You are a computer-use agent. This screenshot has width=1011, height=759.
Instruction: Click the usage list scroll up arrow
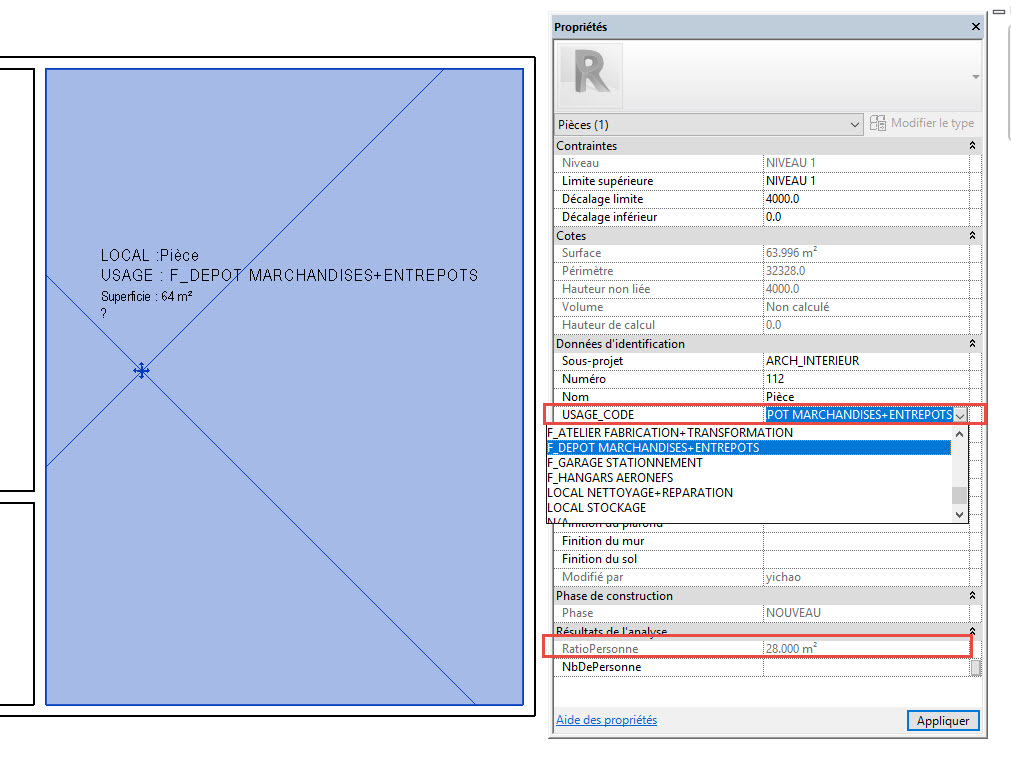(x=959, y=434)
